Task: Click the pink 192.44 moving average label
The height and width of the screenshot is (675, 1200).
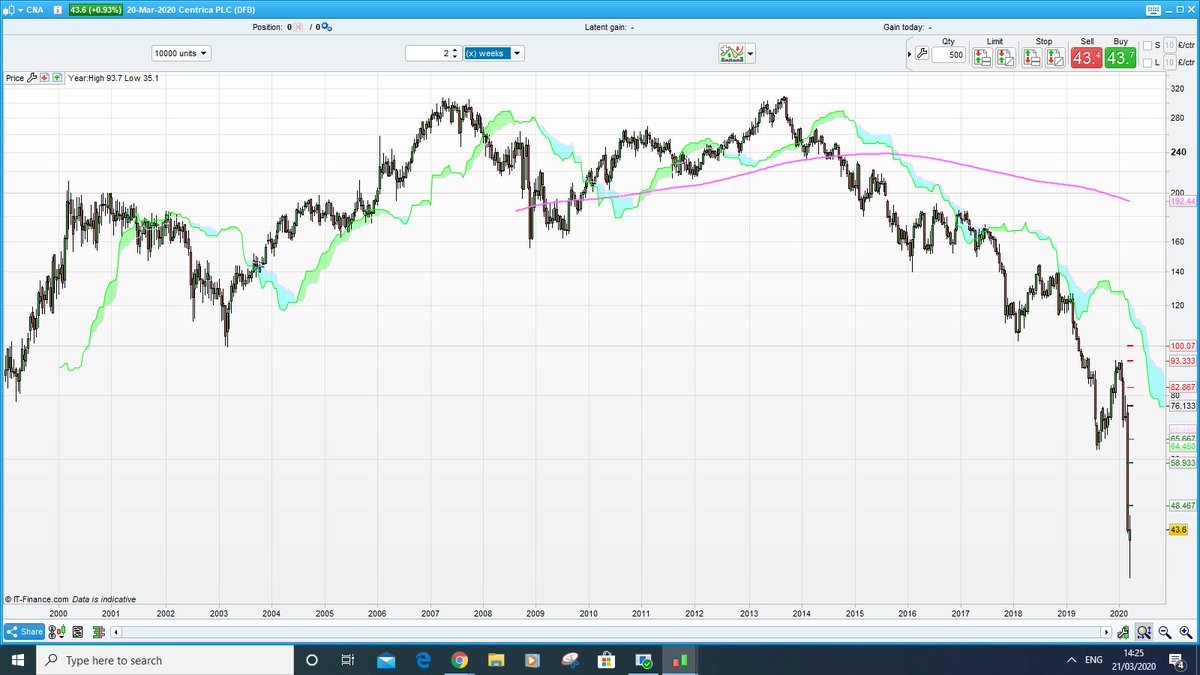Action: (1183, 201)
